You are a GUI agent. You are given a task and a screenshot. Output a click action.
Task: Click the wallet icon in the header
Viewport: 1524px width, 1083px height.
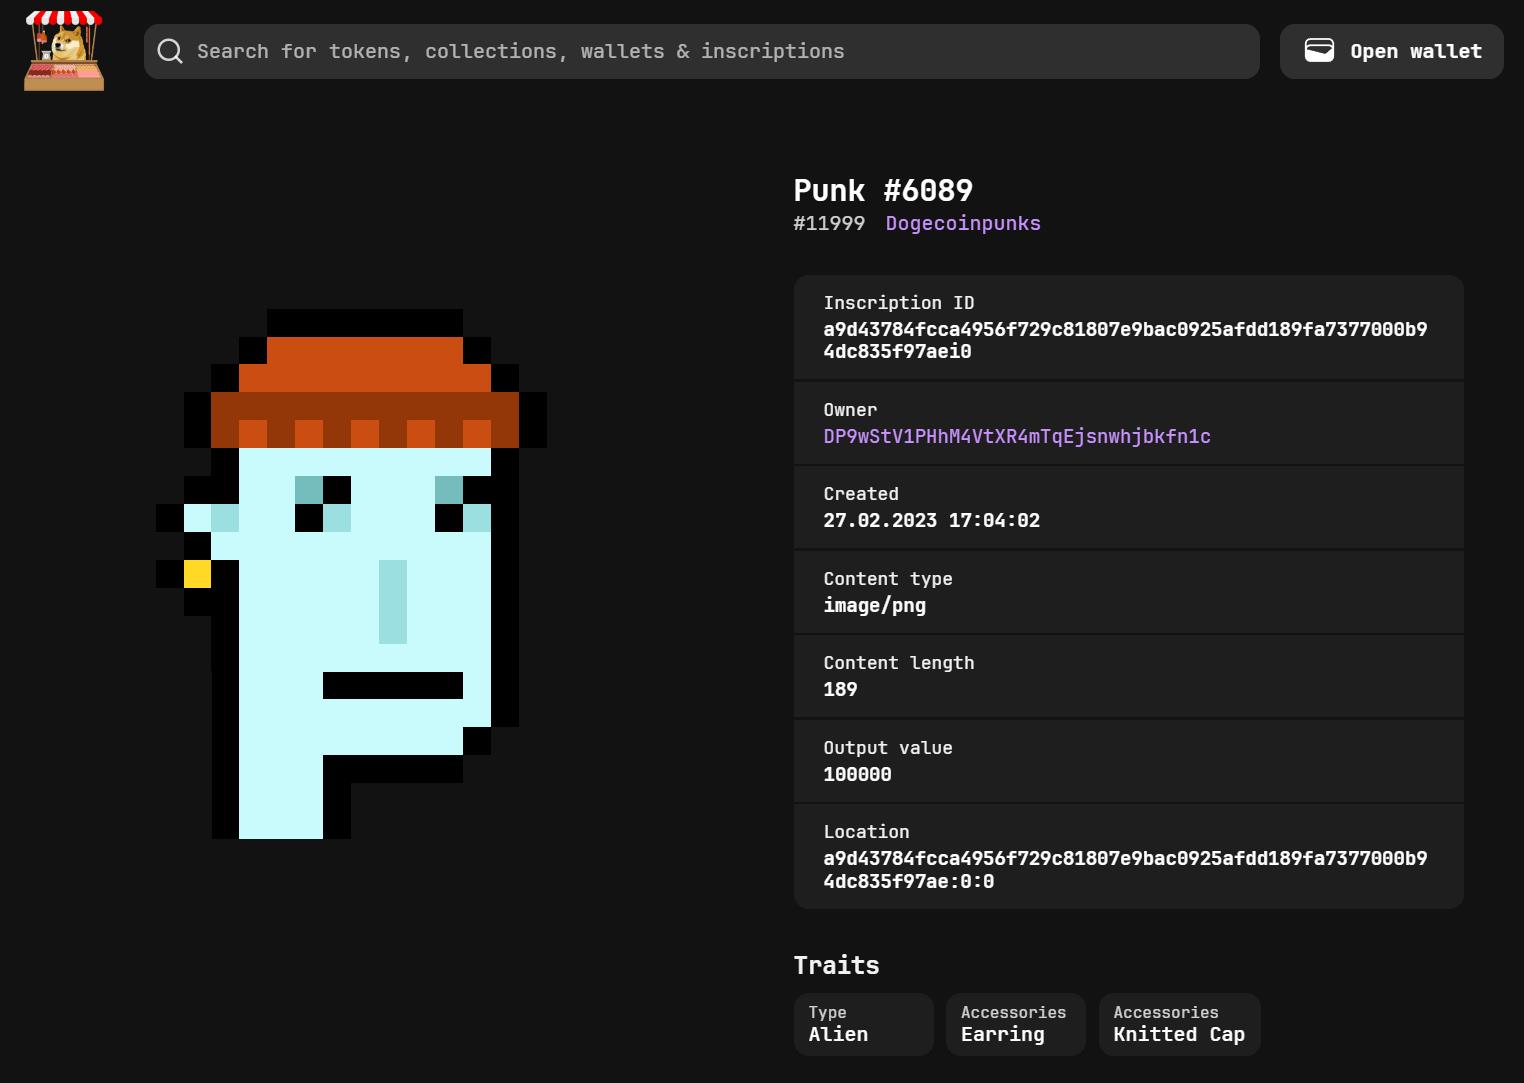tap(1319, 51)
